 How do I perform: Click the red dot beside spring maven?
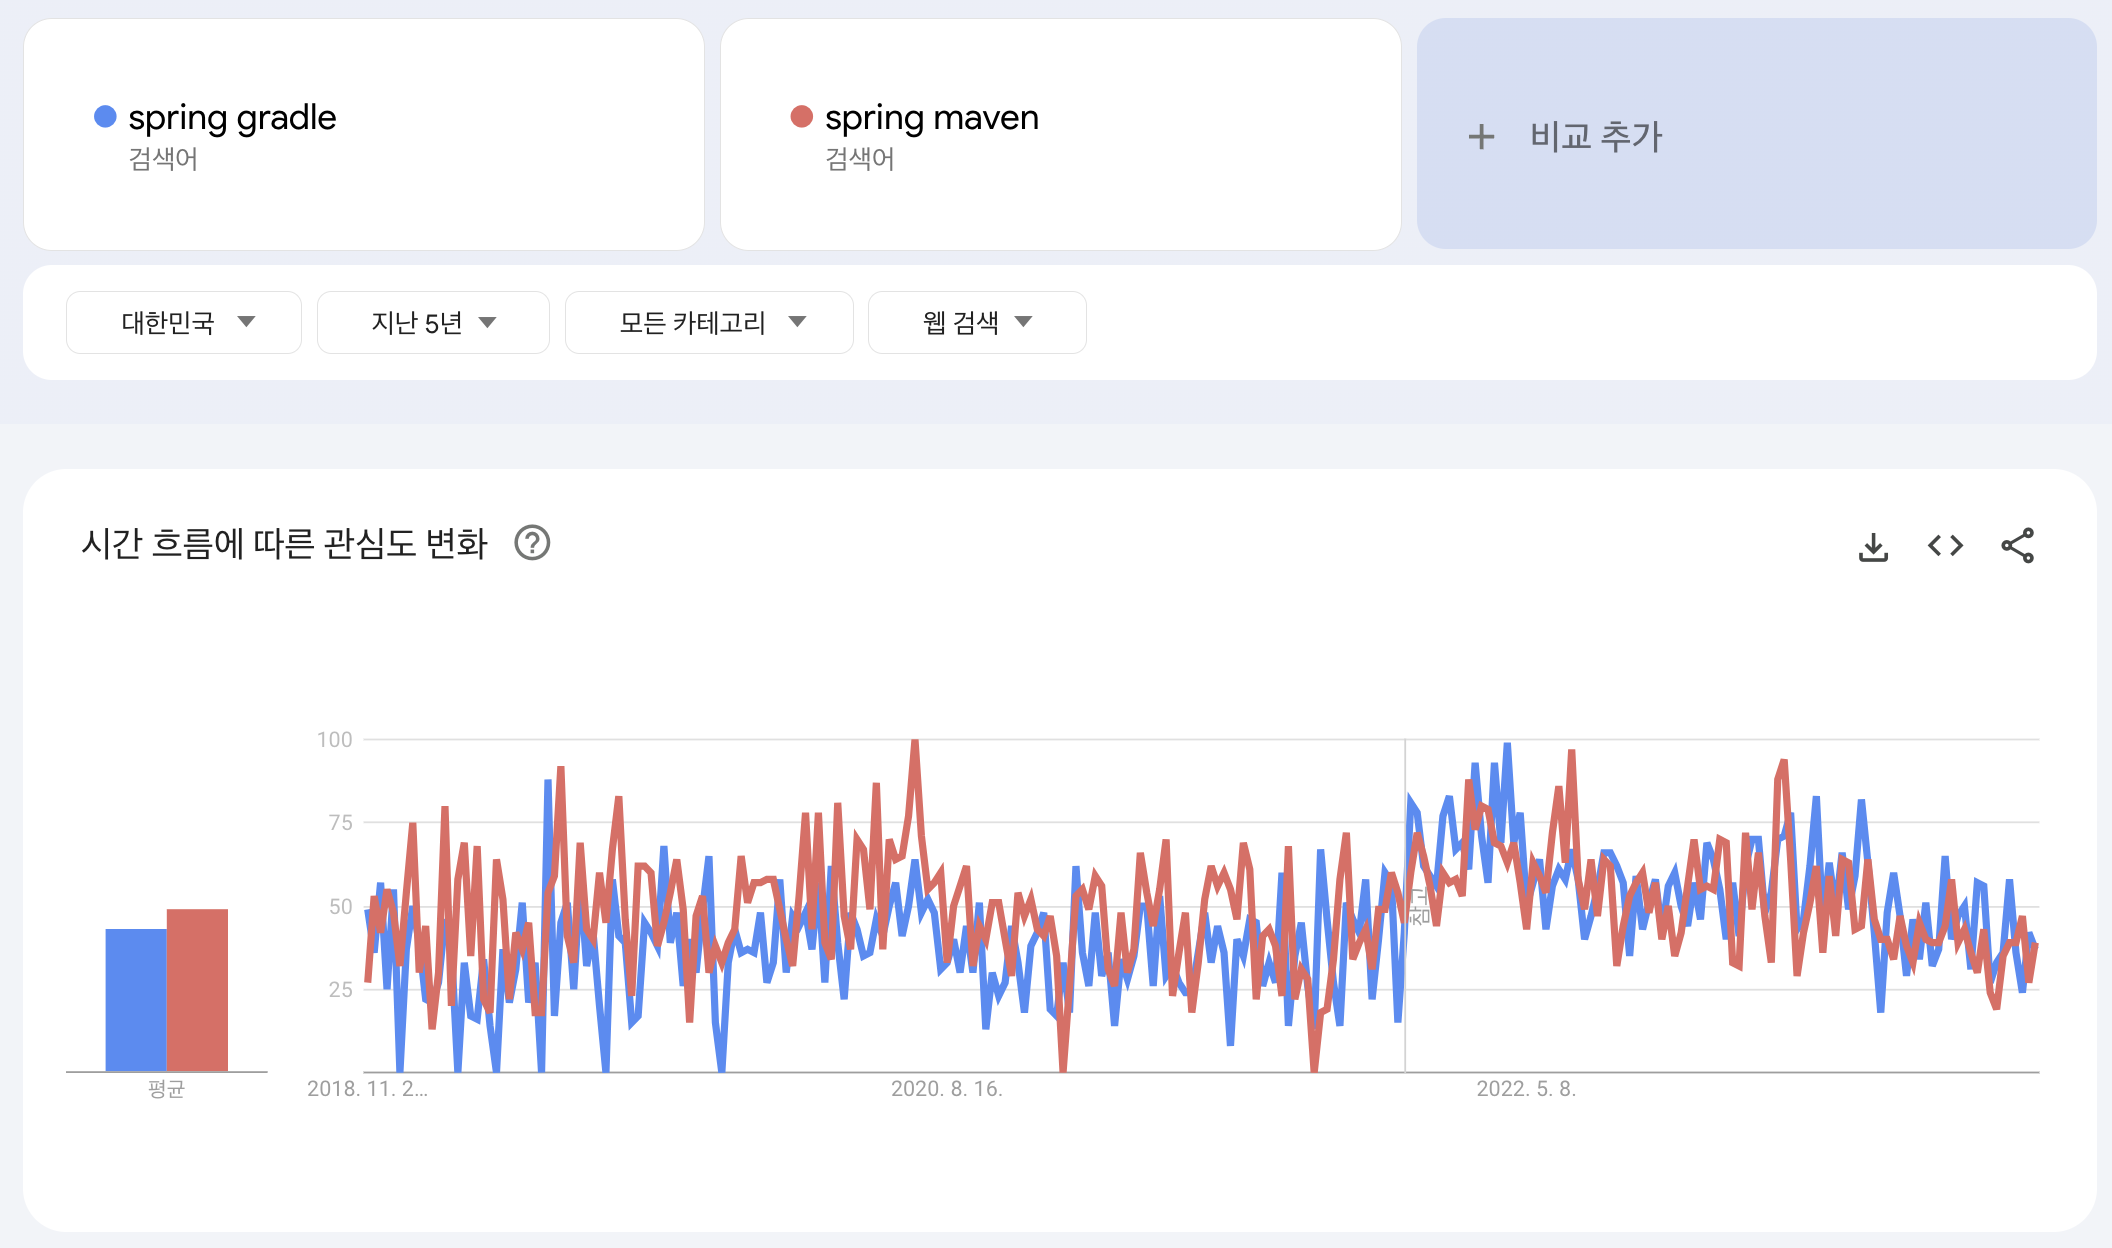(x=801, y=117)
